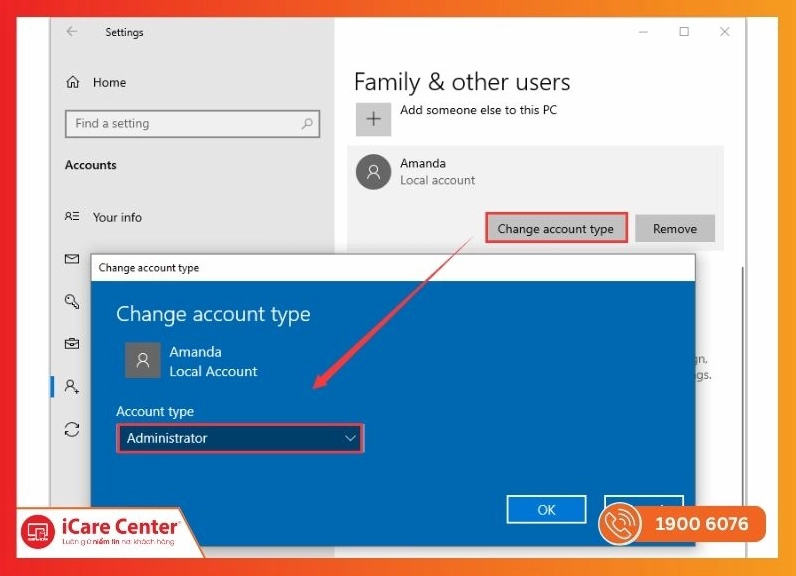Click the back arrow in Settings

click(x=72, y=31)
